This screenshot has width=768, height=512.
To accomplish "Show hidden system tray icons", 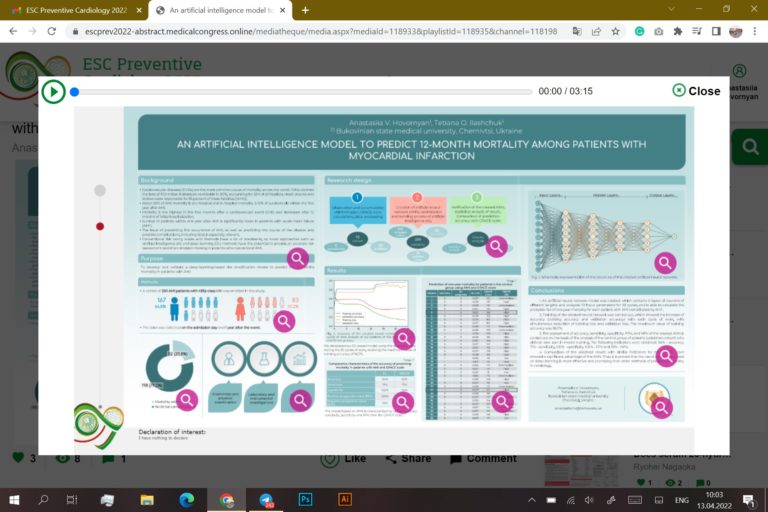I will [x=531, y=500].
